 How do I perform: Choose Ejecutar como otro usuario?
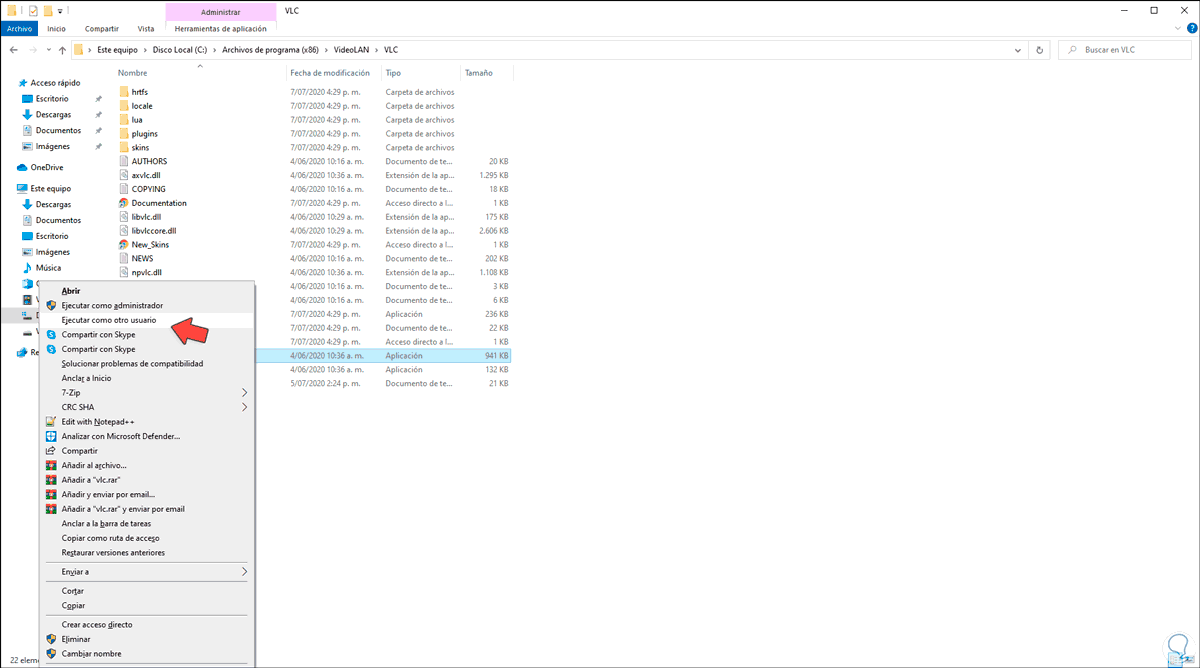tap(109, 320)
